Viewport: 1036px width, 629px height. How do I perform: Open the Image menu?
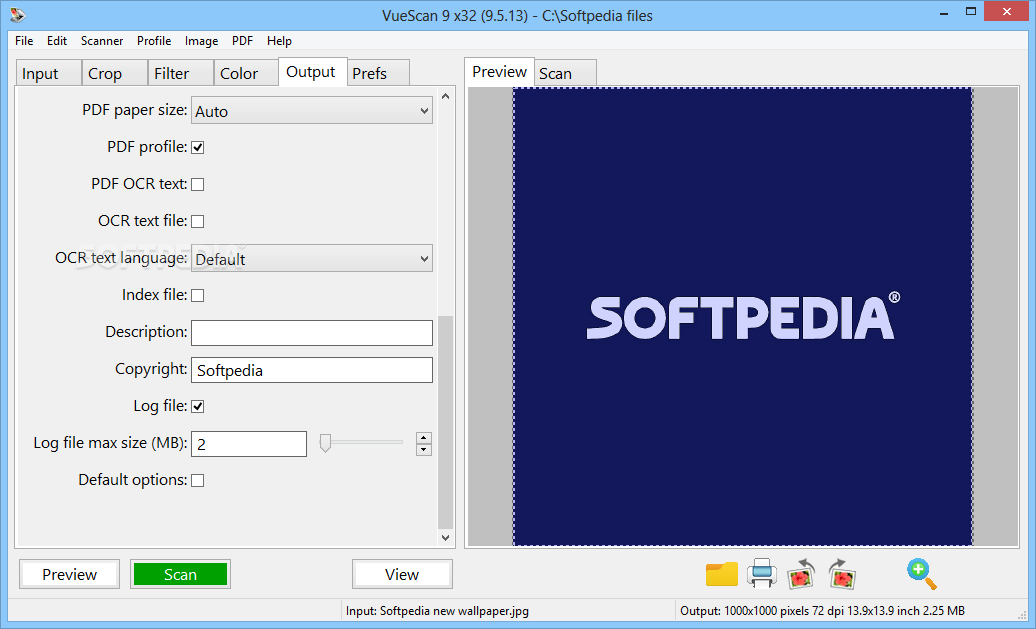(x=202, y=41)
